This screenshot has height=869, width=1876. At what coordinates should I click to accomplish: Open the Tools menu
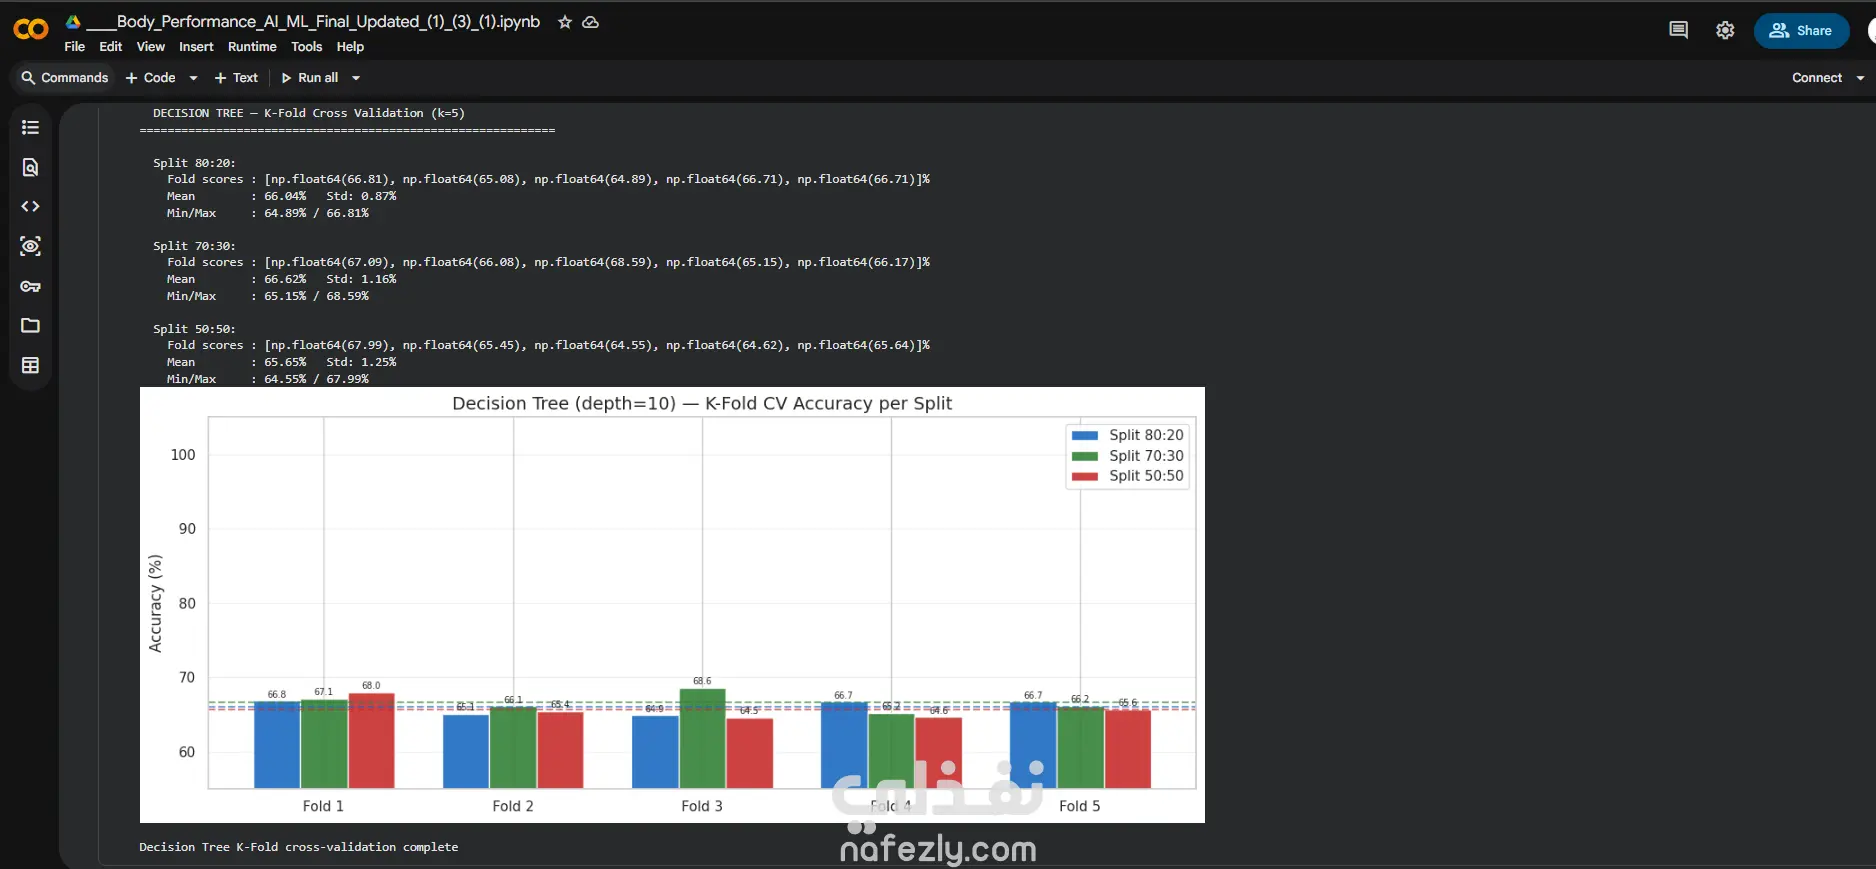click(x=307, y=47)
